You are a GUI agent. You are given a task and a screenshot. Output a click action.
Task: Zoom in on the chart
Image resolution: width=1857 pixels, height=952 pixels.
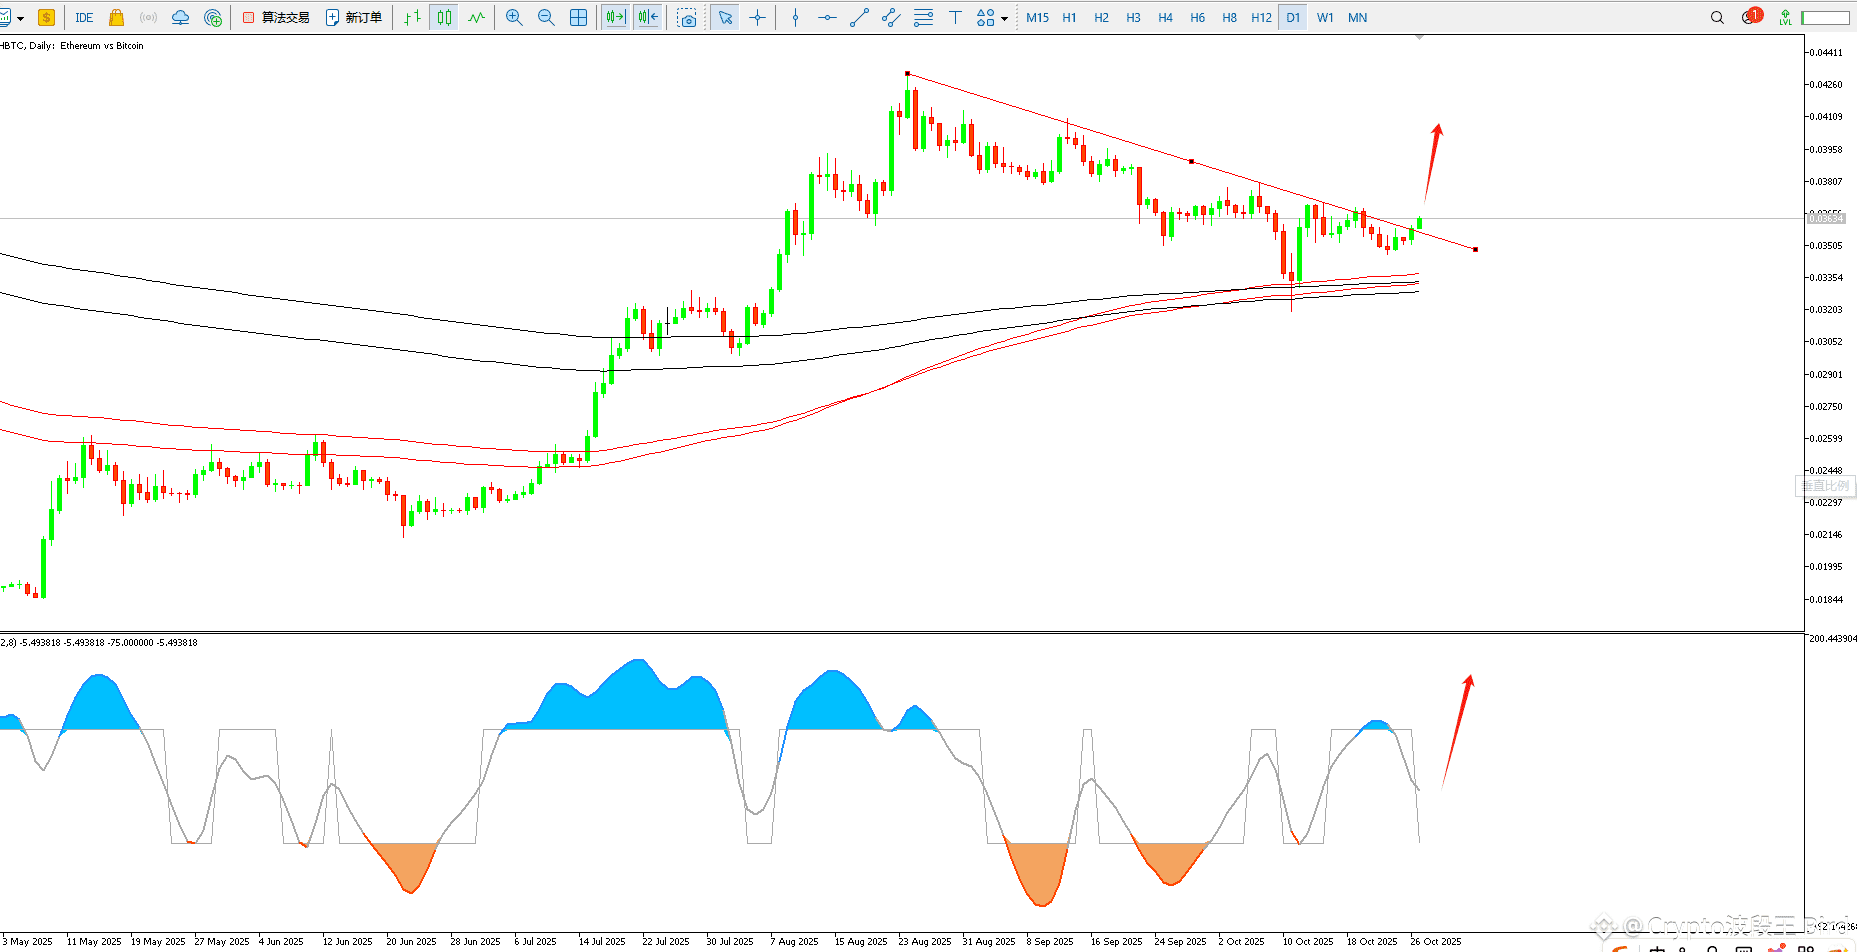pos(514,17)
